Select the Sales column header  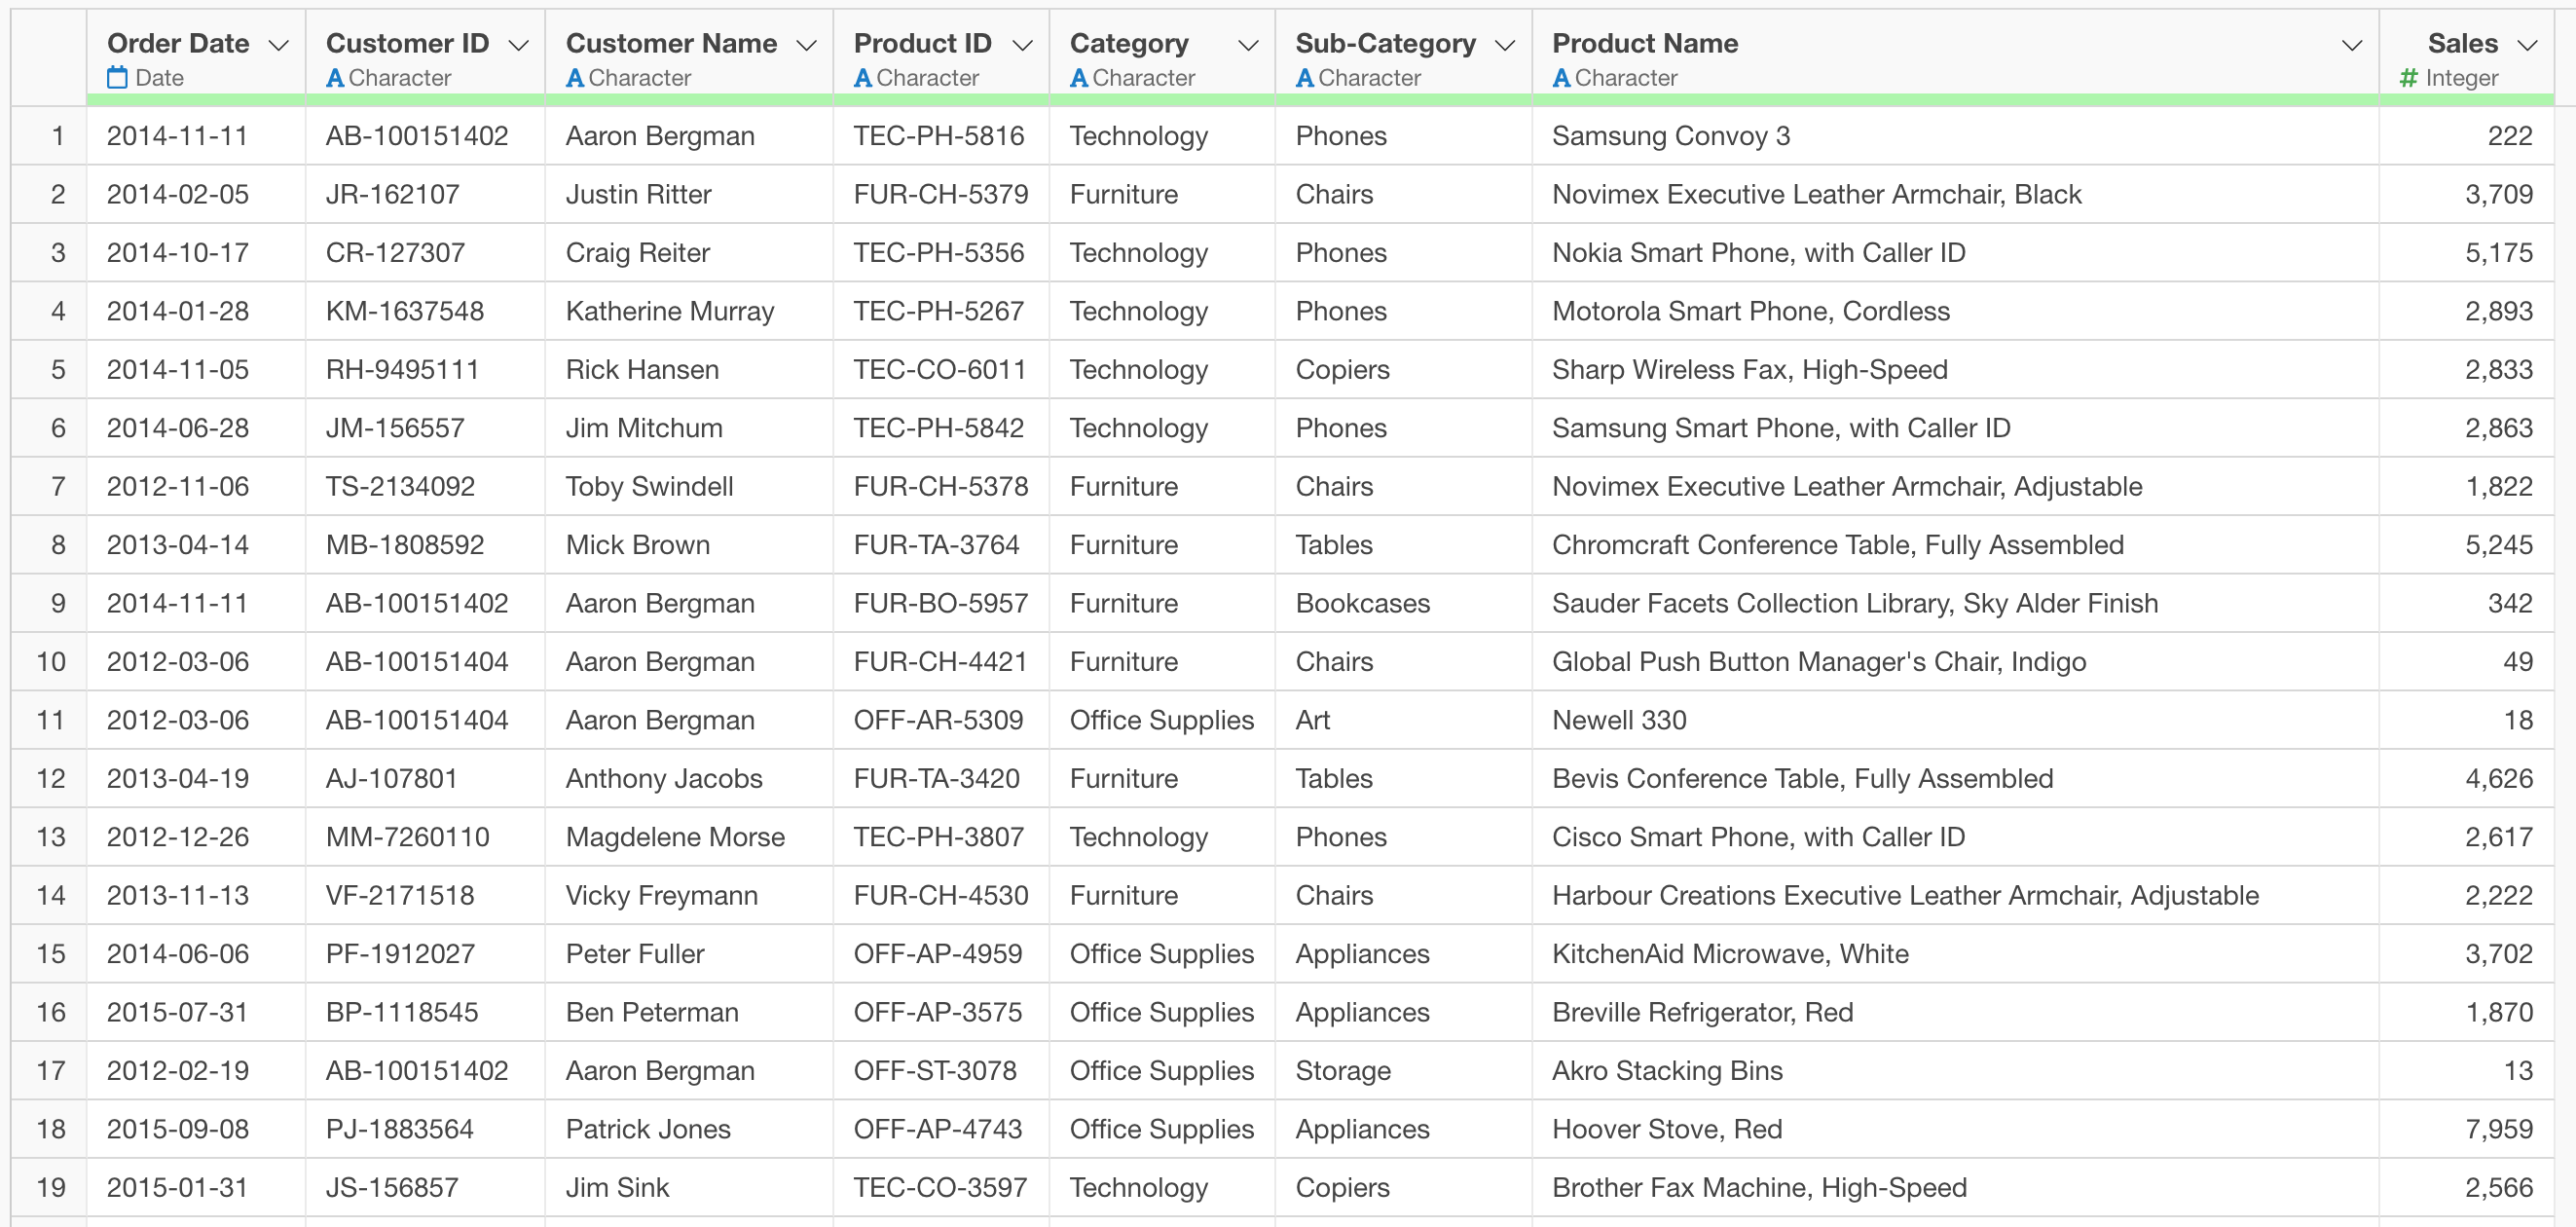point(2462,43)
